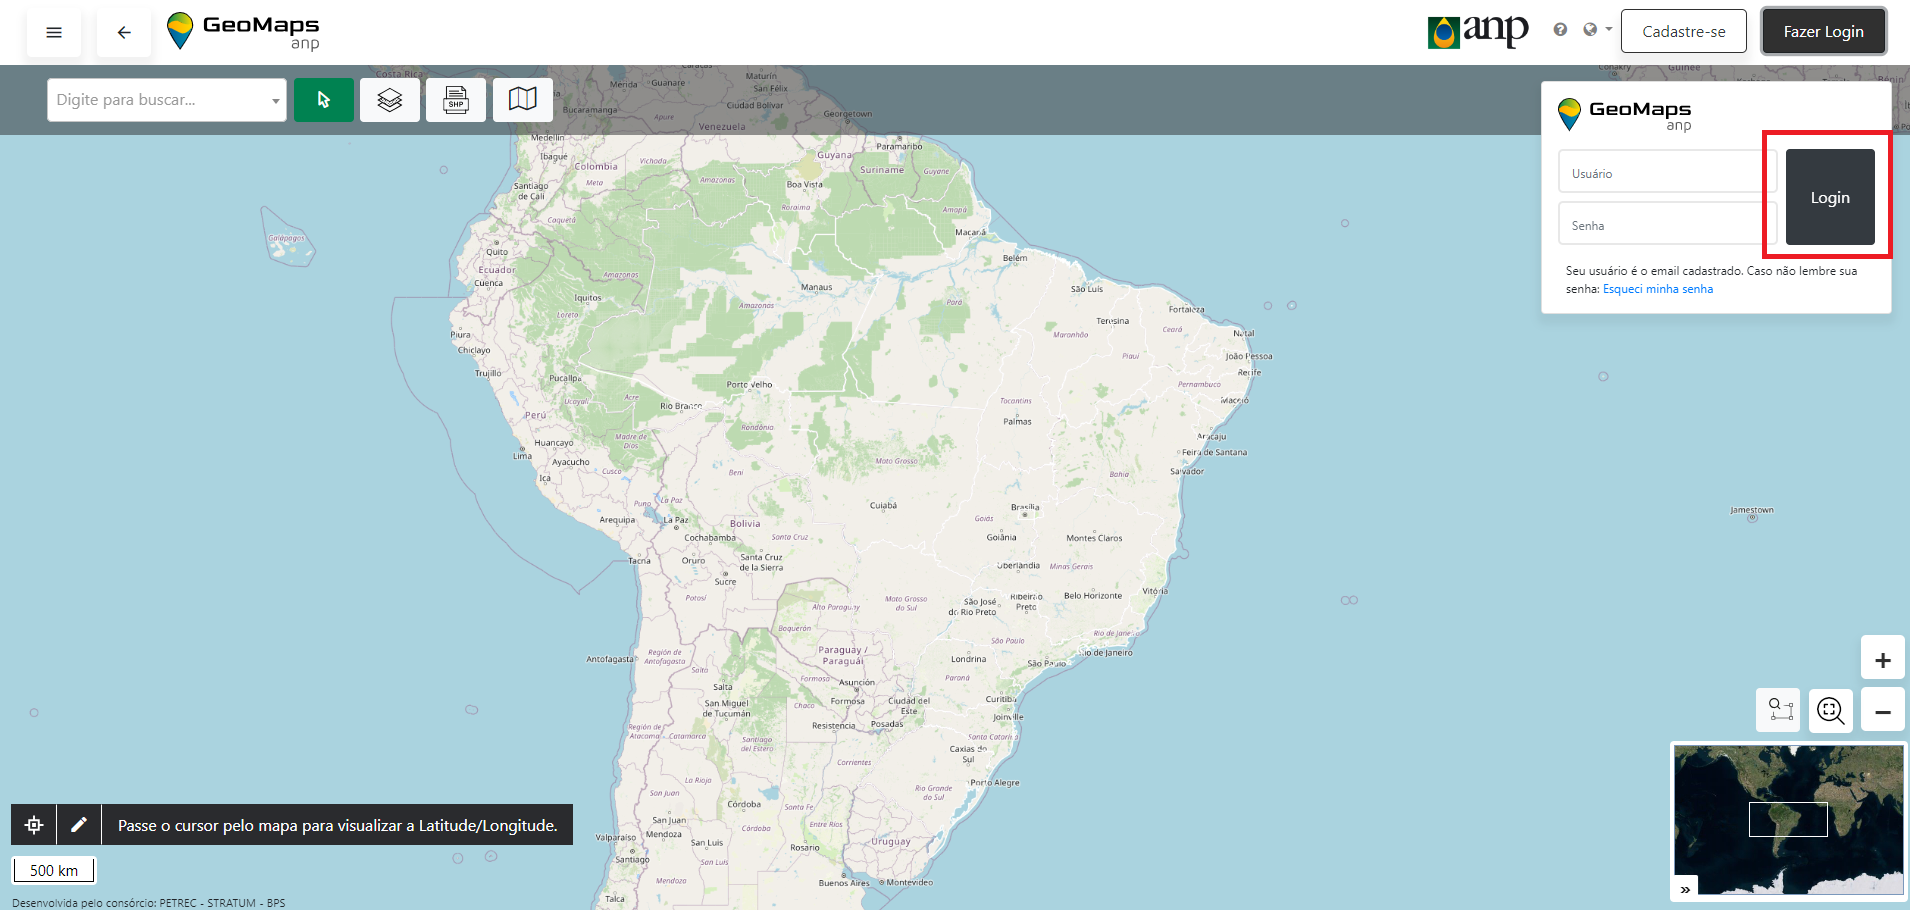The height and width of the screenshot is (910, 1910).
Task: Click the Bolivia country label
Action: point(745,523)
